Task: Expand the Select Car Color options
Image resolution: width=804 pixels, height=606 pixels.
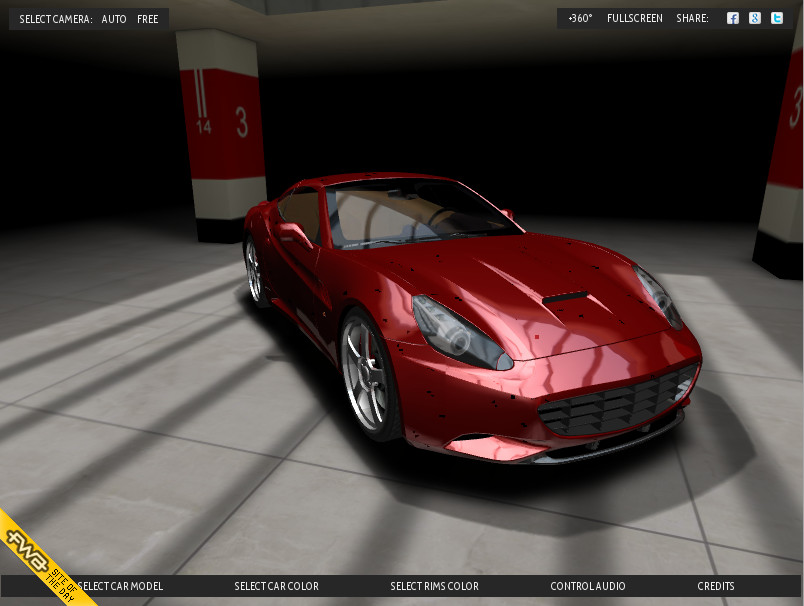Action: click(x=277, y=586)
